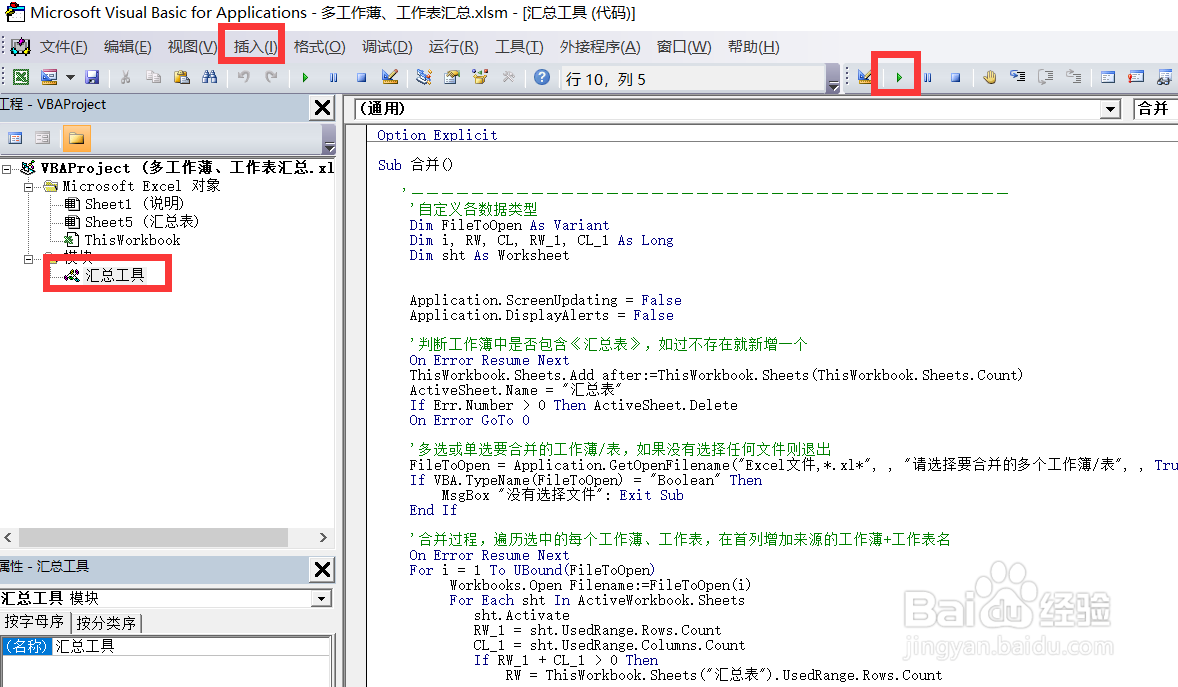The image size is (1178, 687).
Task: Toggle Design Mode on the Debug toolbar
Action: pyautogui.click(x=865, y=77)
